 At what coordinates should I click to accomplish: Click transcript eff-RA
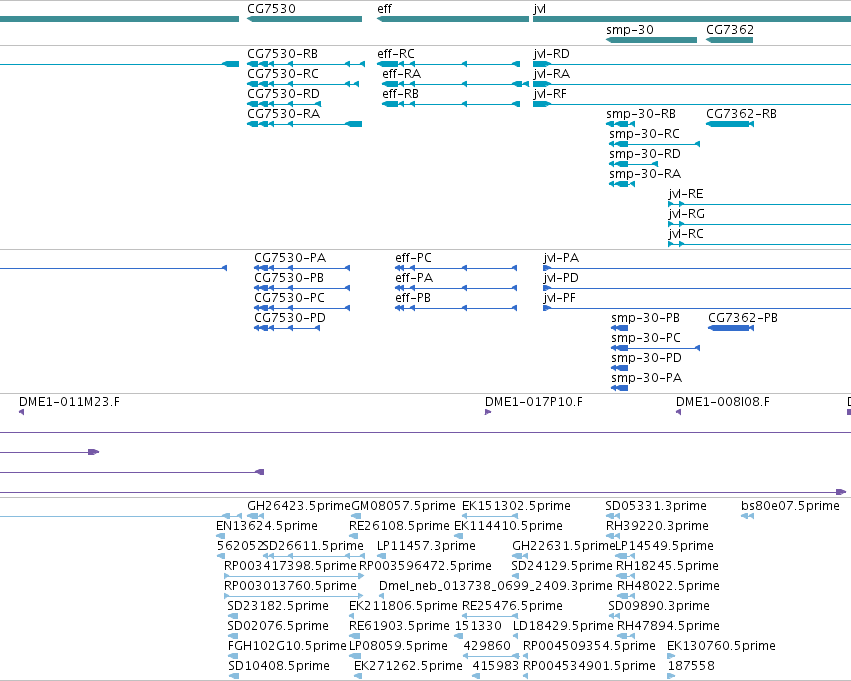coord(455,84)
